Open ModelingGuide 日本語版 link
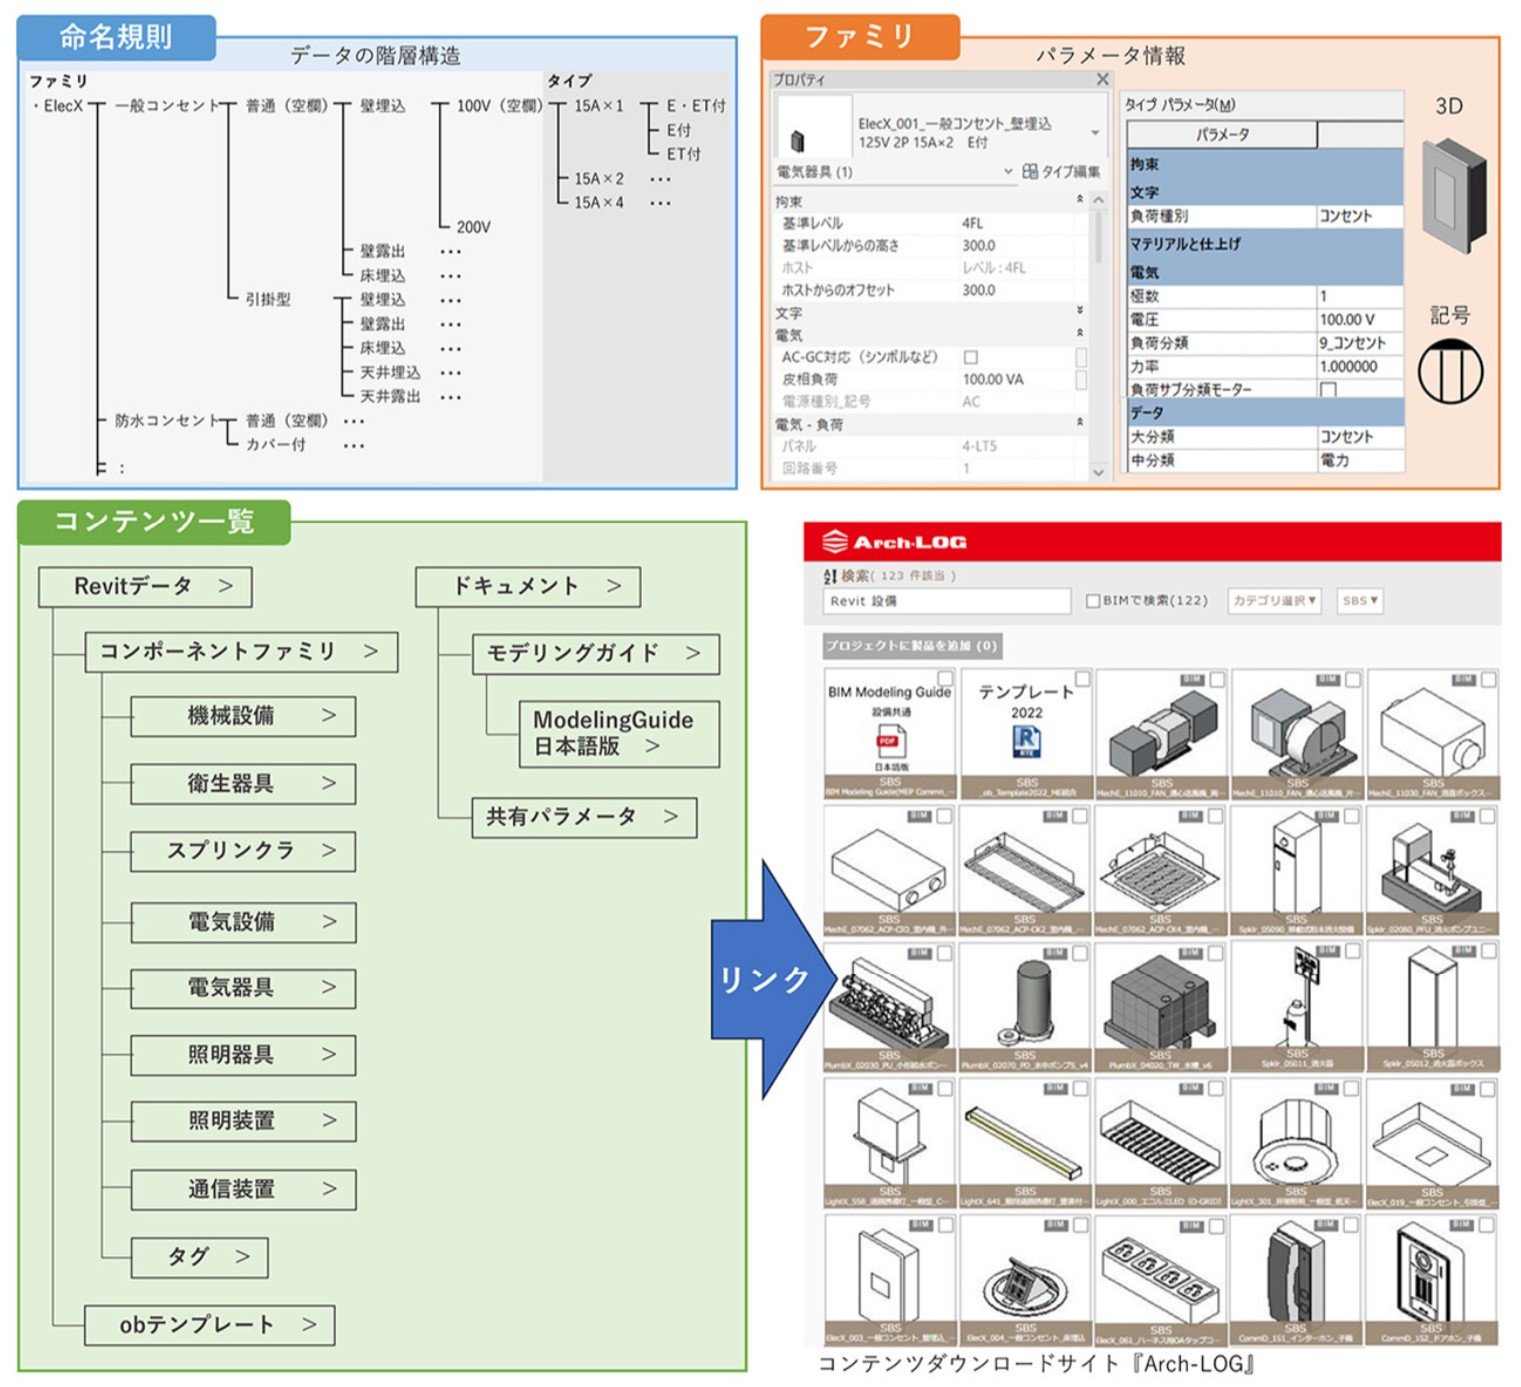 point(619,734)
